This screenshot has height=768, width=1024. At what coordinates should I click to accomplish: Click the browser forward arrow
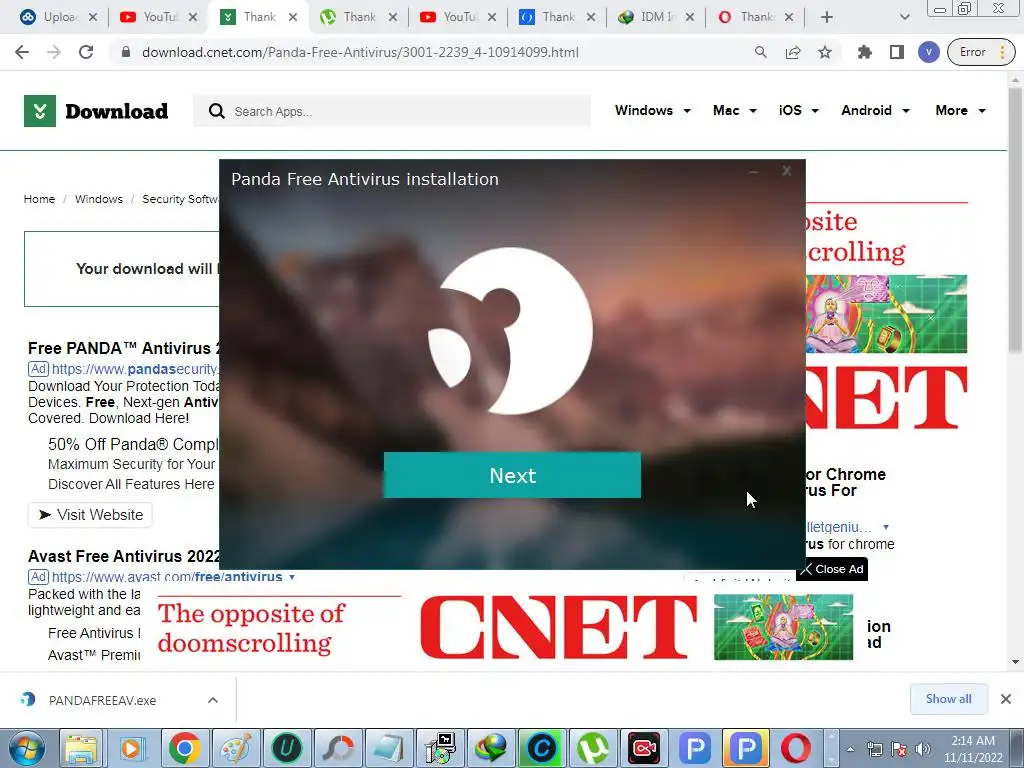tap(54, 52)
